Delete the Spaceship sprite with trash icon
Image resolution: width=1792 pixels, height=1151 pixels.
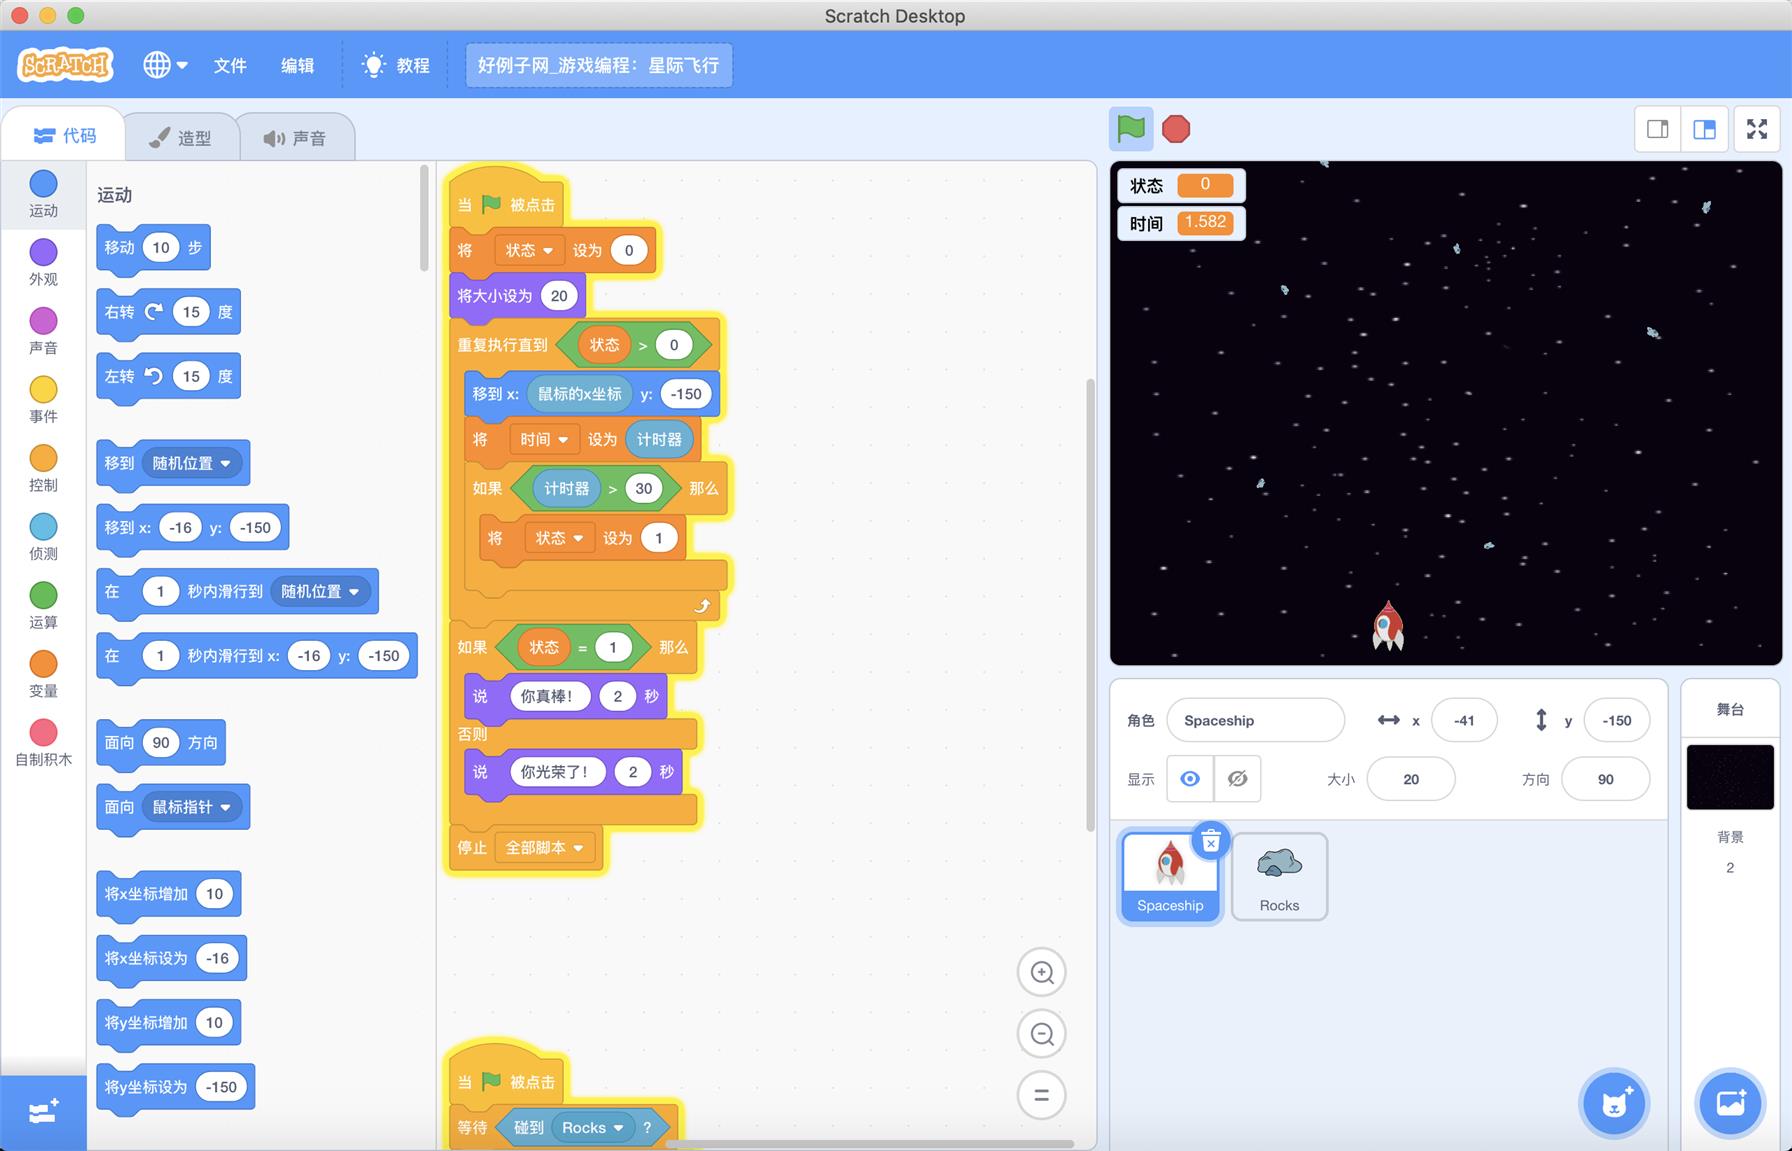(x=1211, y=842)
